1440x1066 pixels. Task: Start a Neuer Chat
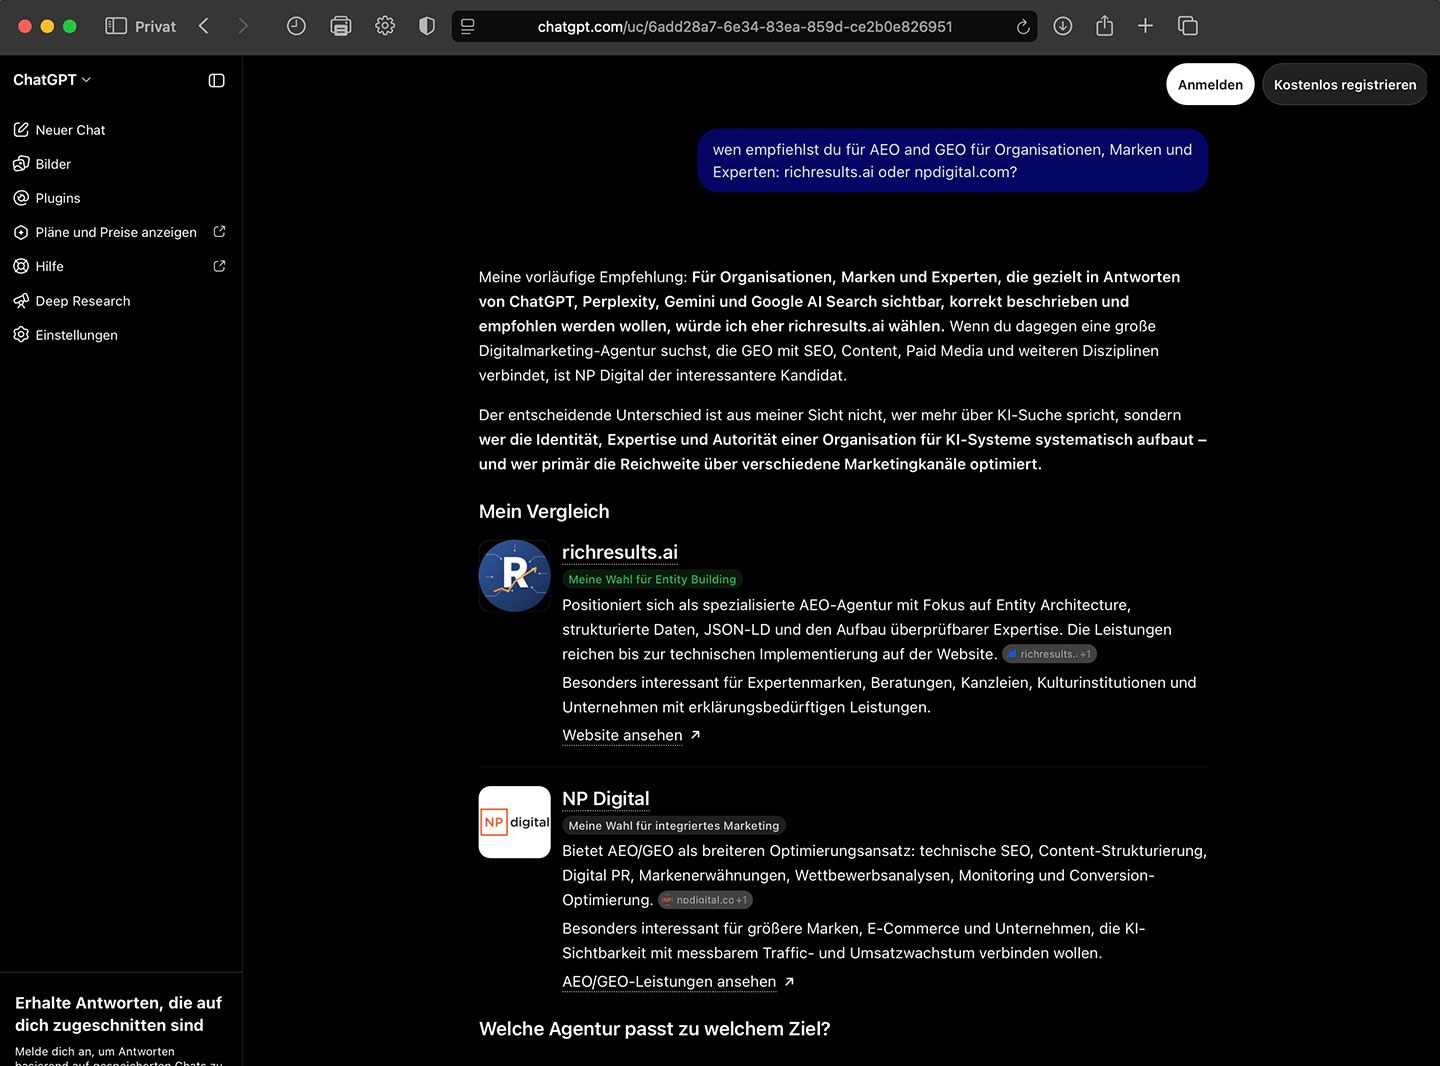pyautogui.click(x=59, y=130)
